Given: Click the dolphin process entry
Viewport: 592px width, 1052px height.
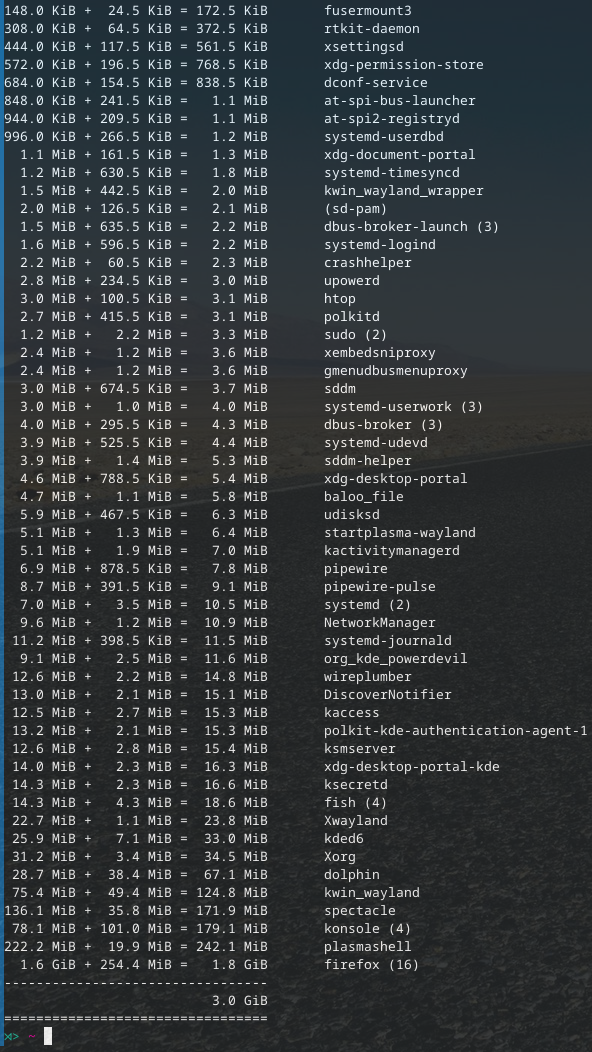Looking at the screenshot, I should pos(352,874).
